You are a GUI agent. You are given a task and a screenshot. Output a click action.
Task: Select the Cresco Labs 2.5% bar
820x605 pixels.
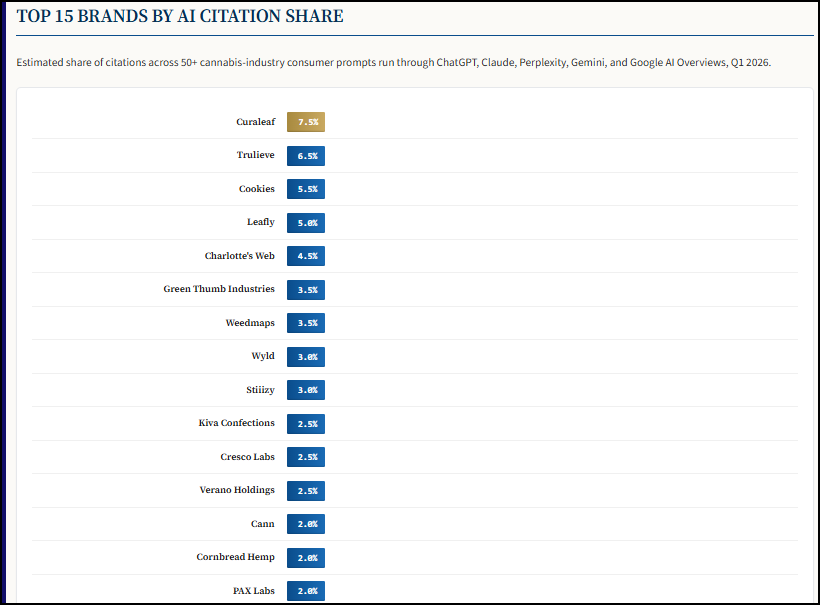coord(306,456)
